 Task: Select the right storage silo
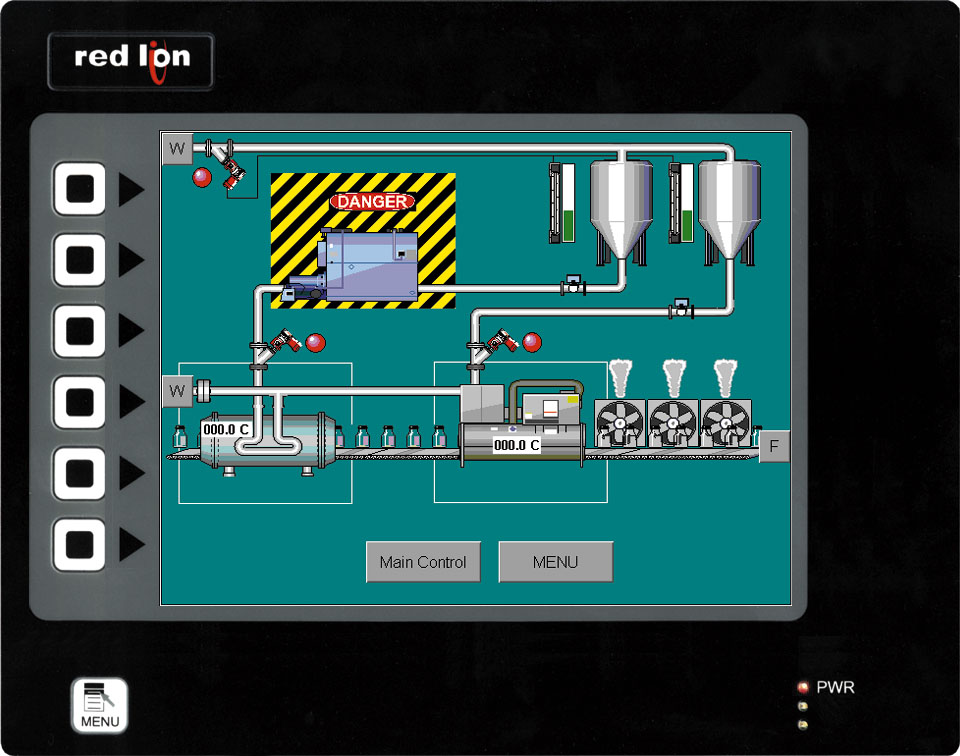pos(730,211)
